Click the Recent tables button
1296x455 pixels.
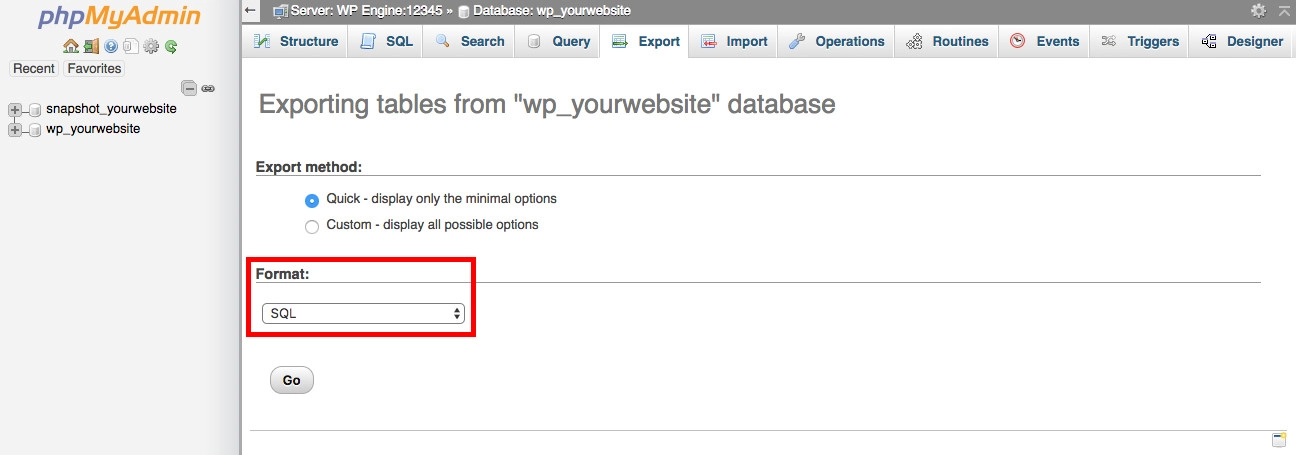[x=34, y=69]
